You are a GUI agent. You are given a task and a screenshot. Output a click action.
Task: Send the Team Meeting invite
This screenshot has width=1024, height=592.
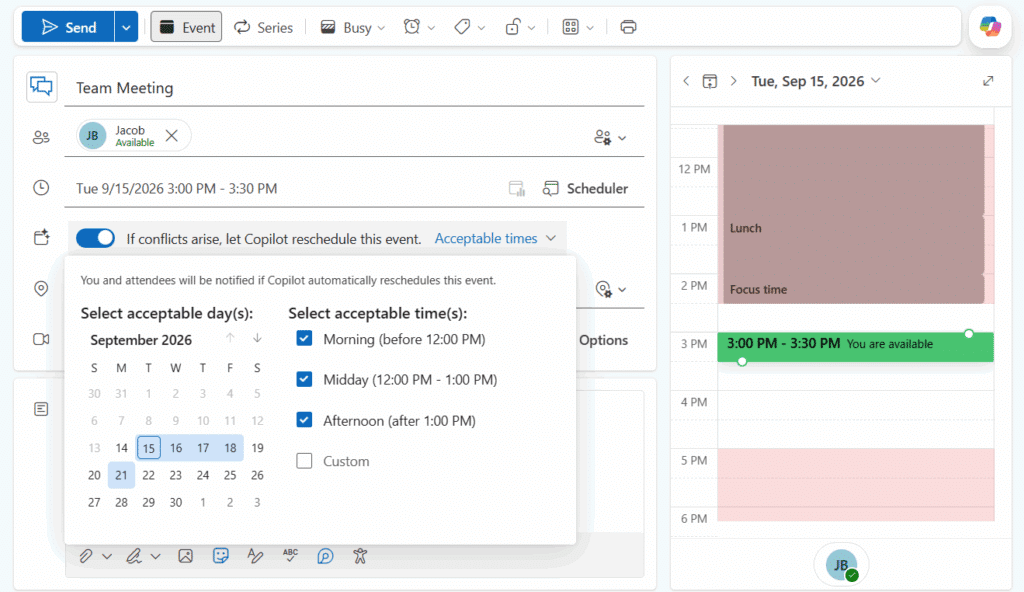pos(68,27)
